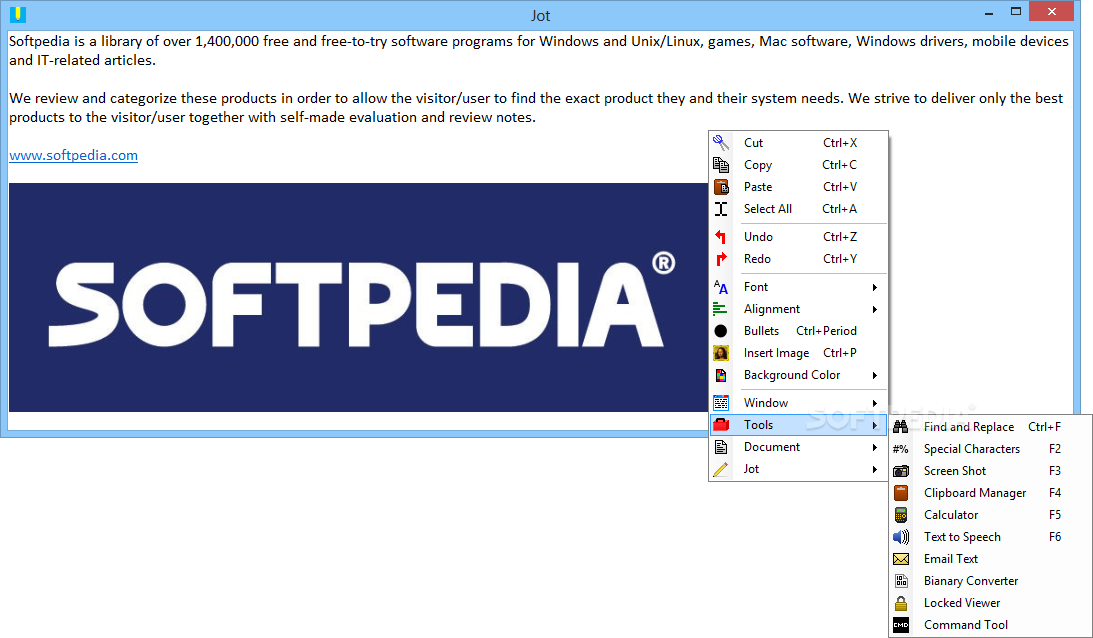Click the red Redo arrow icon

[721, 259]
